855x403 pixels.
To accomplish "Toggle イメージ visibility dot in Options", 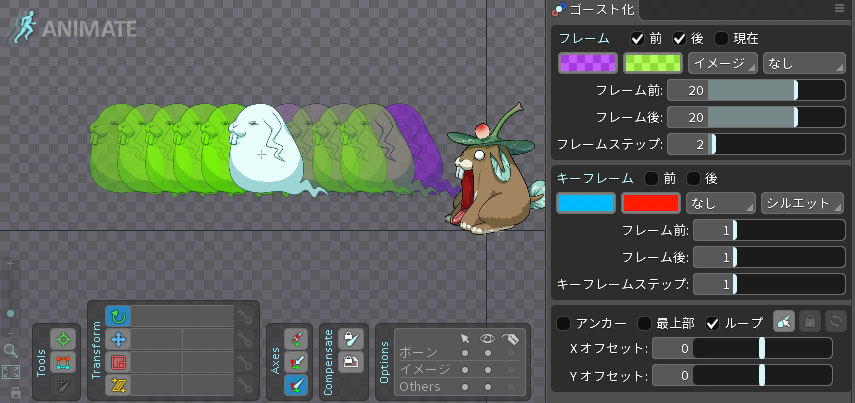I will click(x=488, y=370).
